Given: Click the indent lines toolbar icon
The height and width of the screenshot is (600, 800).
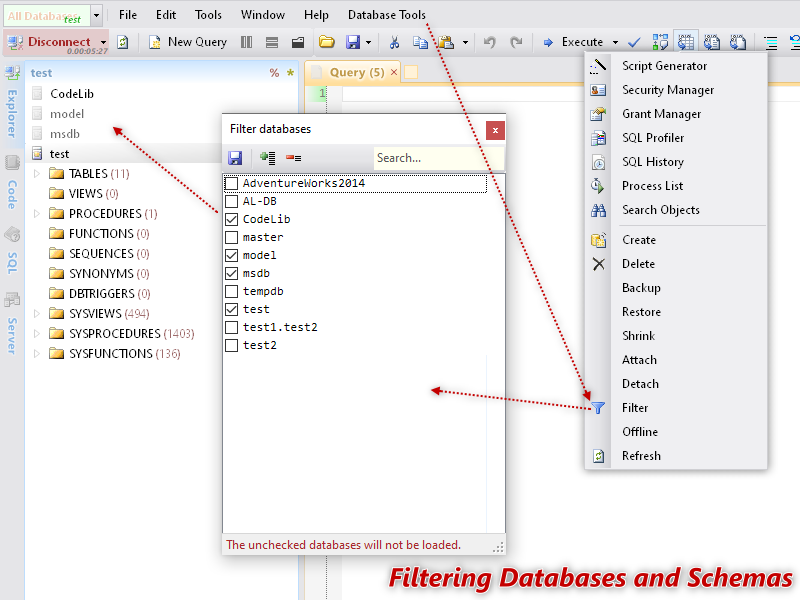Looking at the screenshot, I should [x=770, y=42].
